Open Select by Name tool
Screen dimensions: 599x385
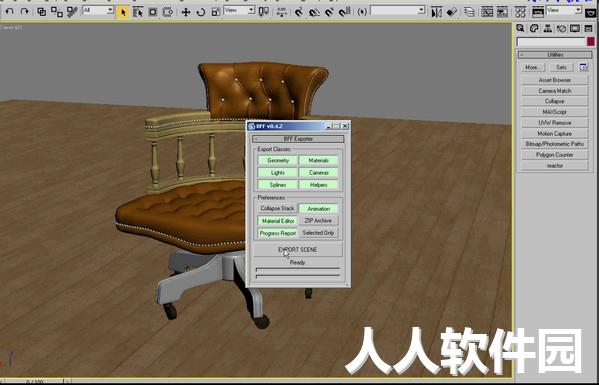coord(138,12)
